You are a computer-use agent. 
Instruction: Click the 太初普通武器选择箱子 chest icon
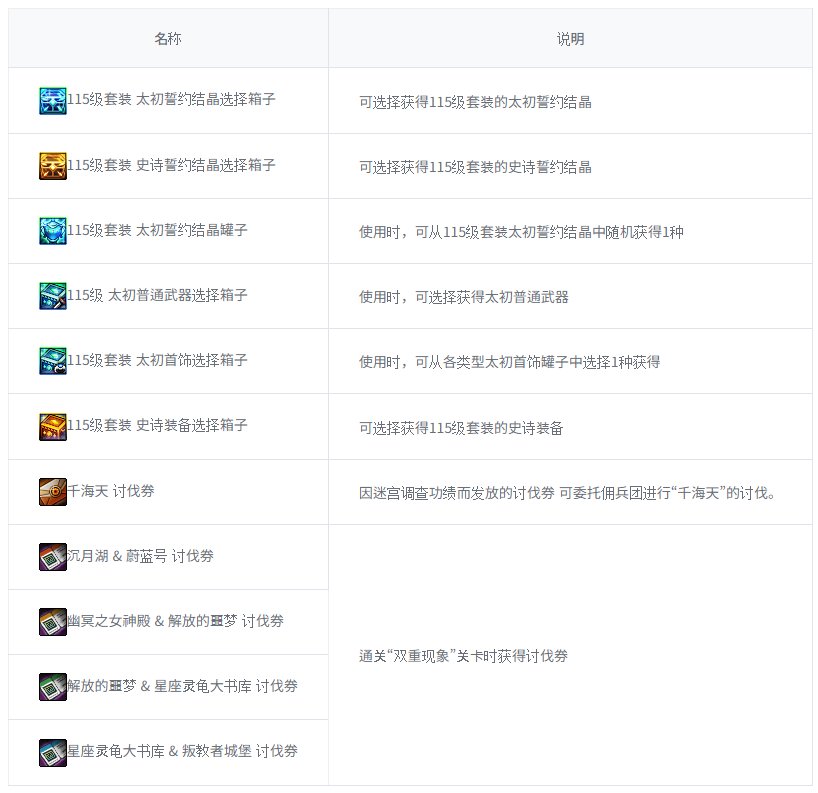(53, 296)
